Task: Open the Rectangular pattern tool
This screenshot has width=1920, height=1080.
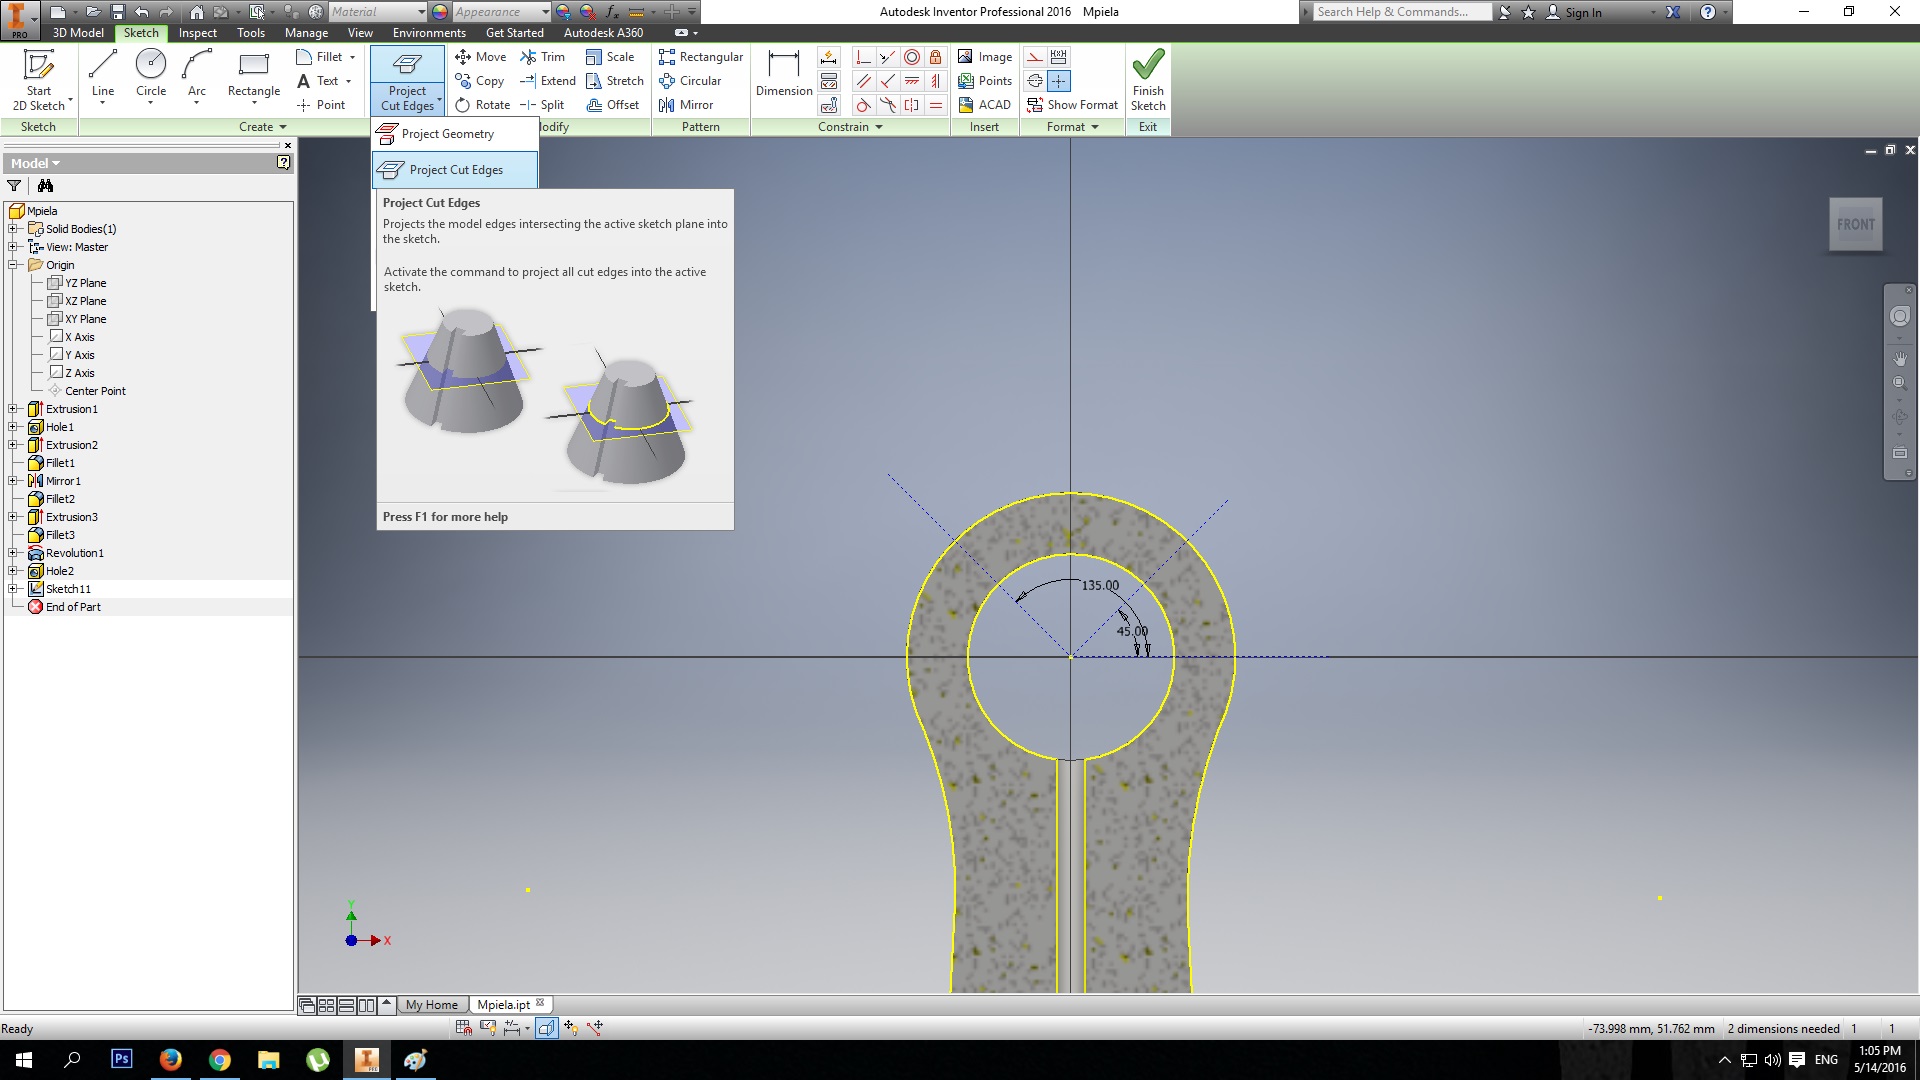Action: 700,57
